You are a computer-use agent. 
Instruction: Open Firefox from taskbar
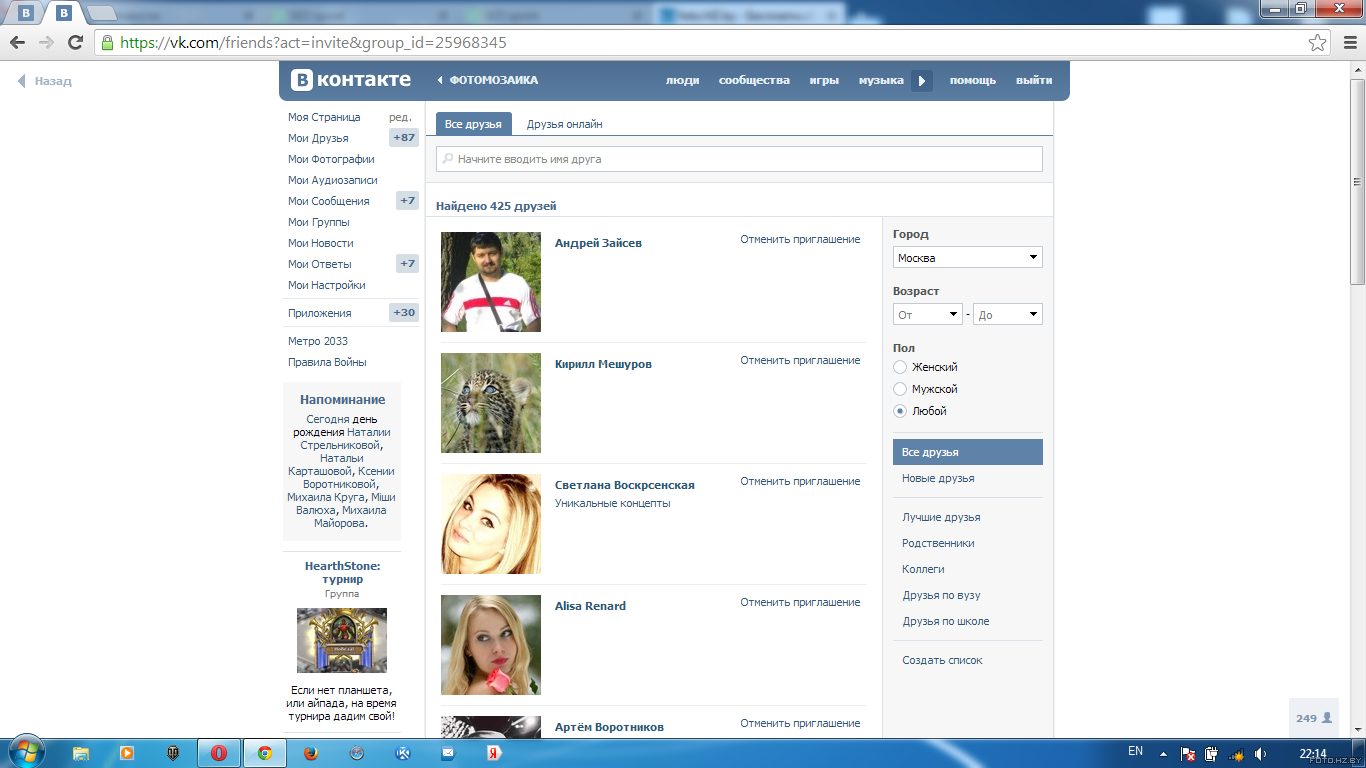pos(310,753)
